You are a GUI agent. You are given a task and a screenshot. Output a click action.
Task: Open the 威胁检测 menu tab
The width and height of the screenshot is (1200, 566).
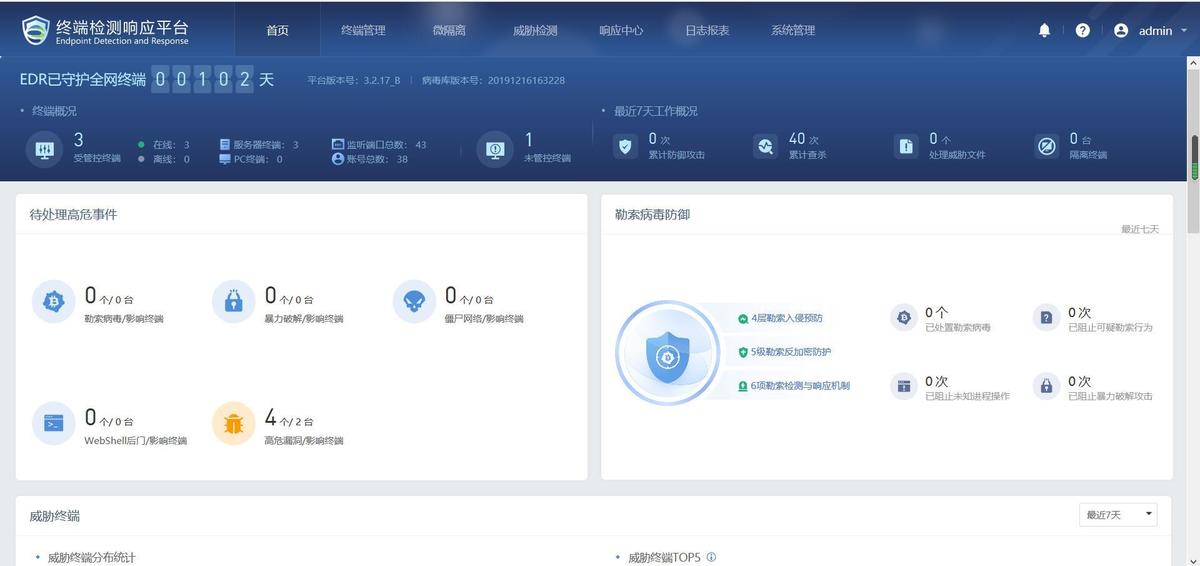(x=535, y=31)
